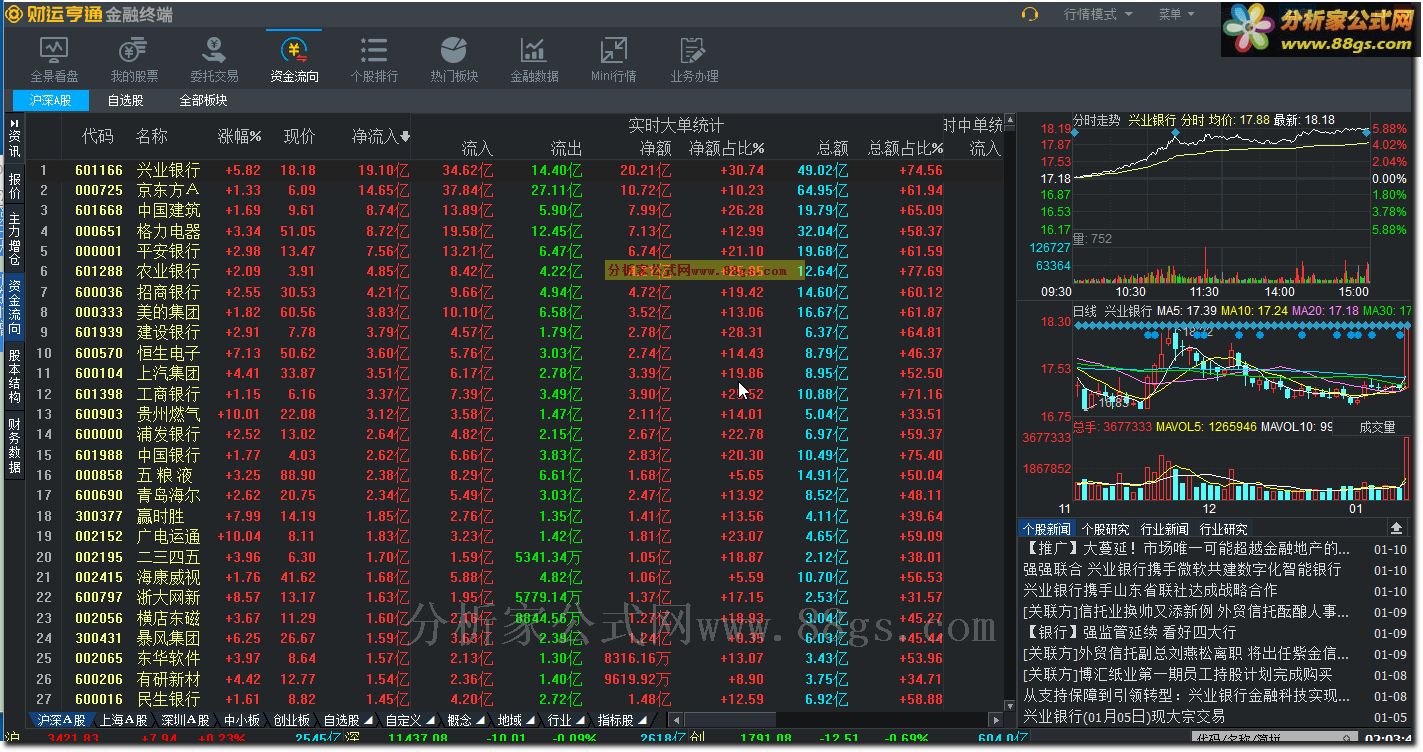Screen dimensions: 1423x752
Task: Open news 兴业银行(01月05日)现大宗交易
Action: [x=1123, y=716]
